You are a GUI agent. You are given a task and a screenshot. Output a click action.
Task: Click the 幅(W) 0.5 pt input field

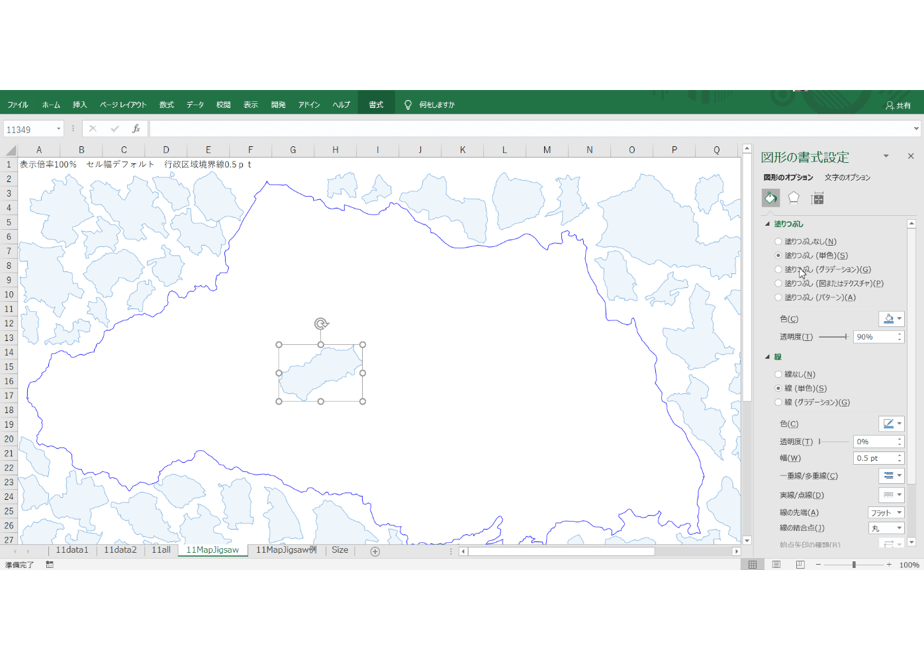(x=874, y=458)
